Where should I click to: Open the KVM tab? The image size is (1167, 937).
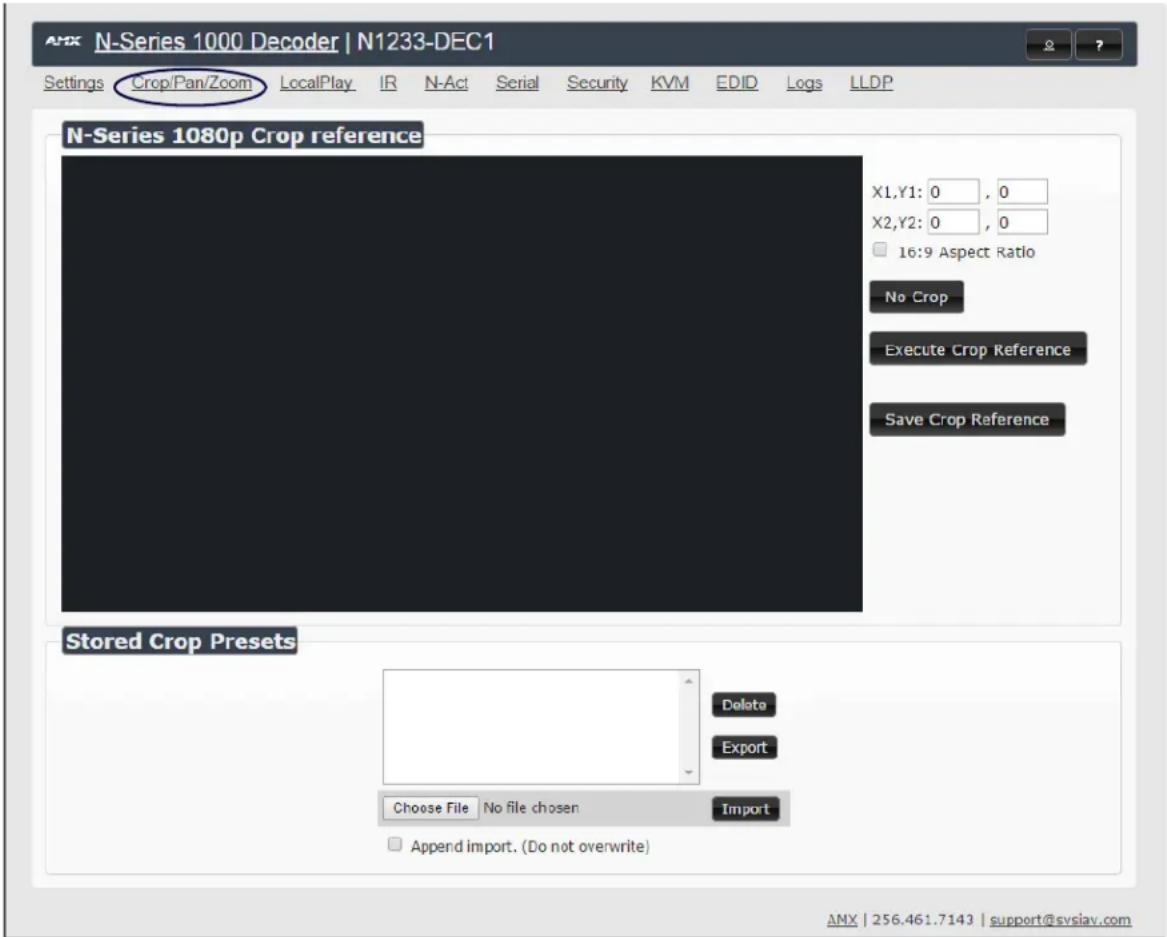(670, 83)
